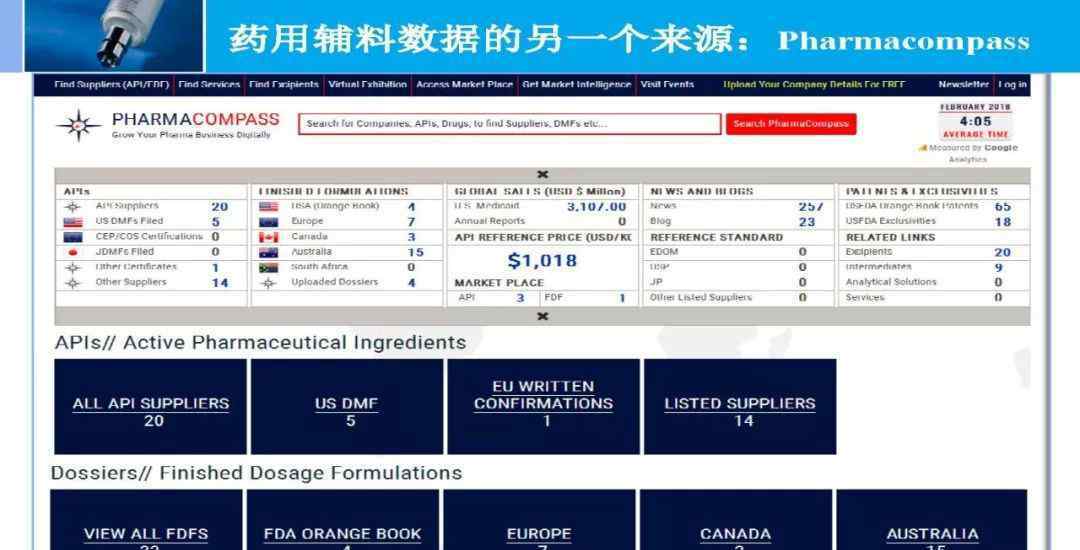Click the Services related link
1080x550 pixels.
(x=864, y=298)
